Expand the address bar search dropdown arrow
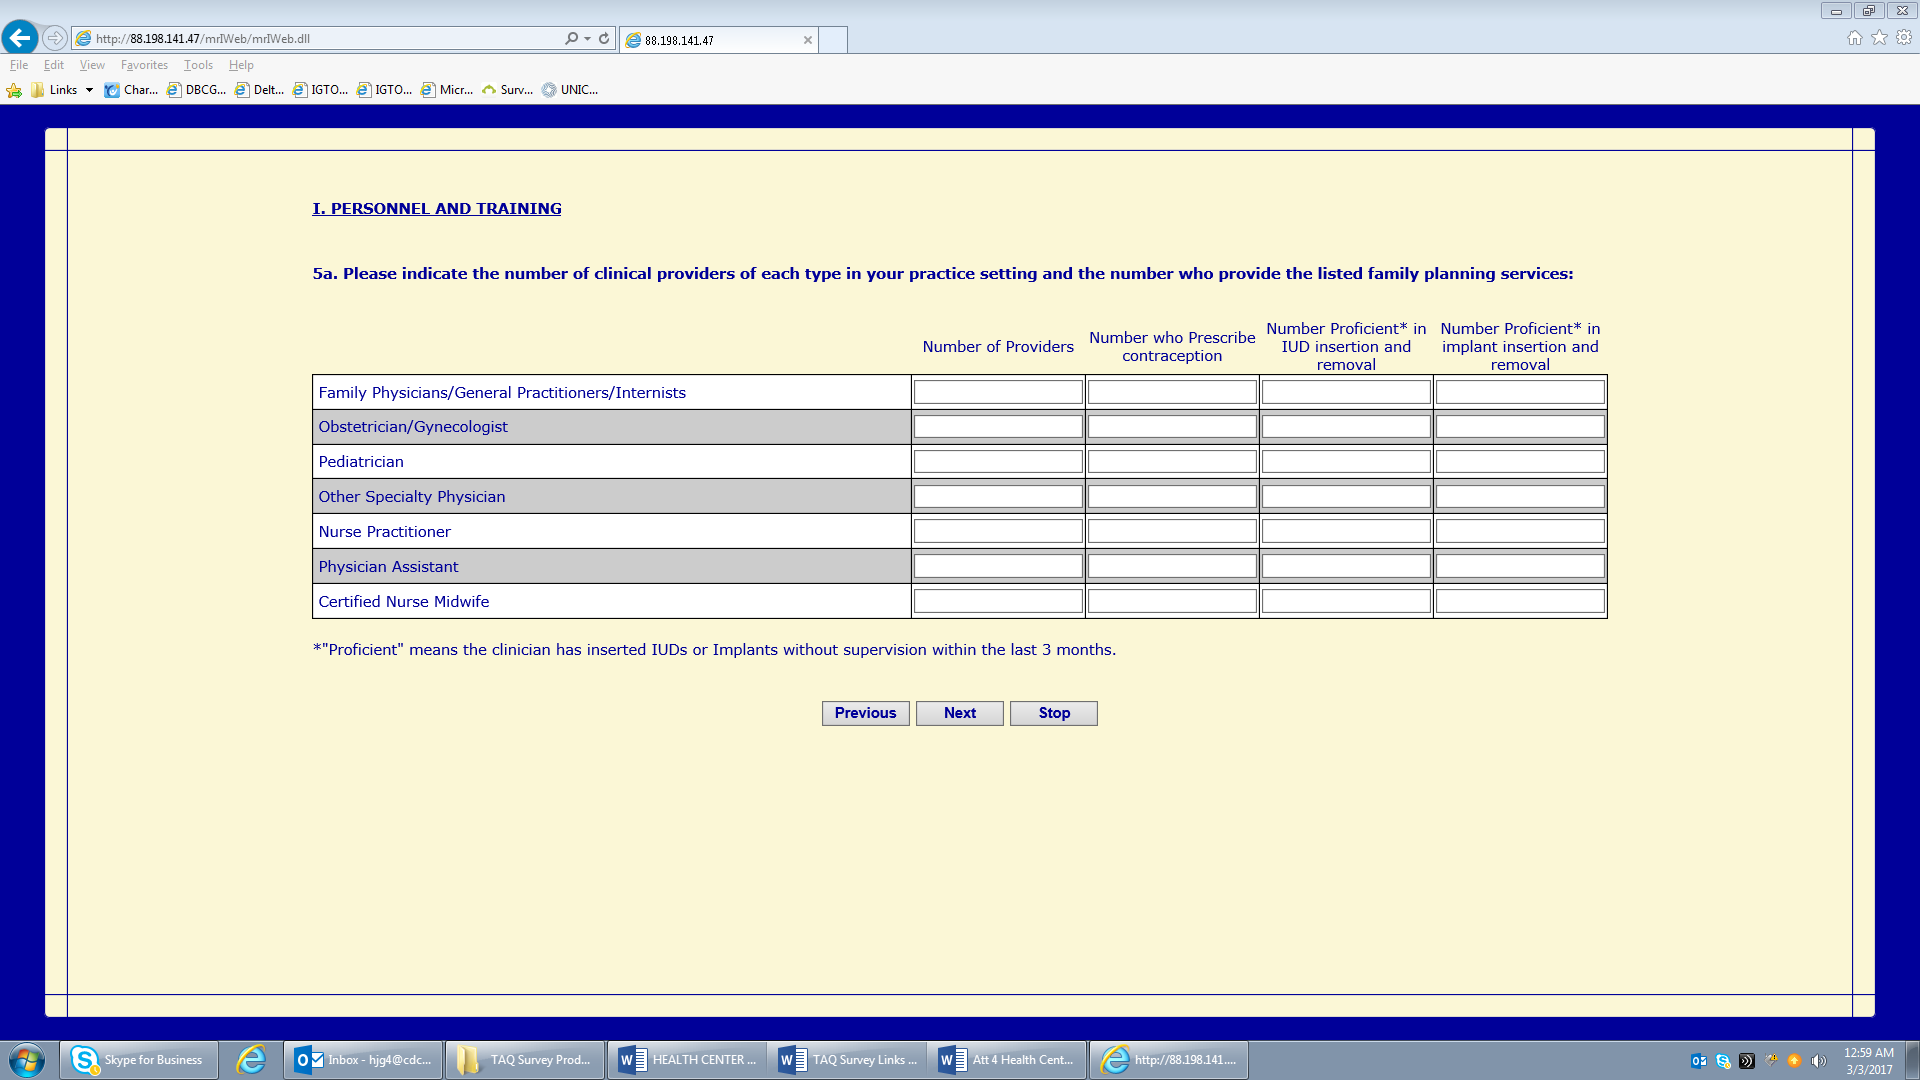Viewport: 1920px width, 1080px height. click(587, 38)
